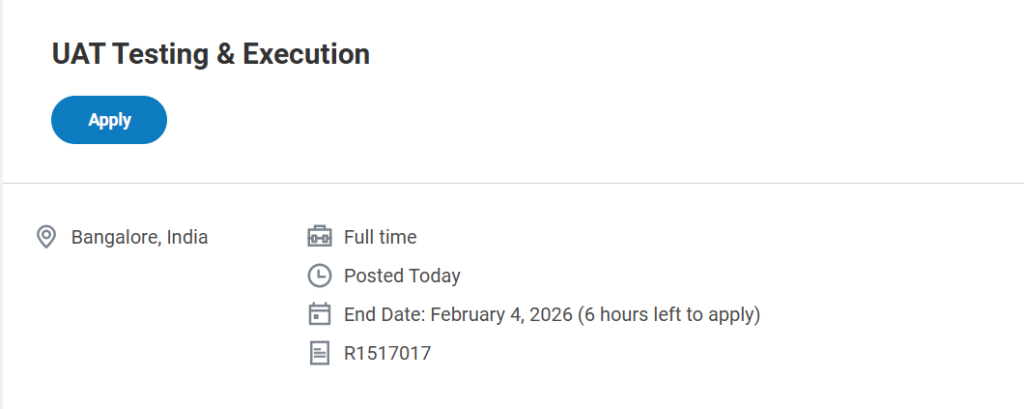Click the 6 hours left to apply note
Image resolution: width=1024 pixels, height=409 pixels.
670,314
